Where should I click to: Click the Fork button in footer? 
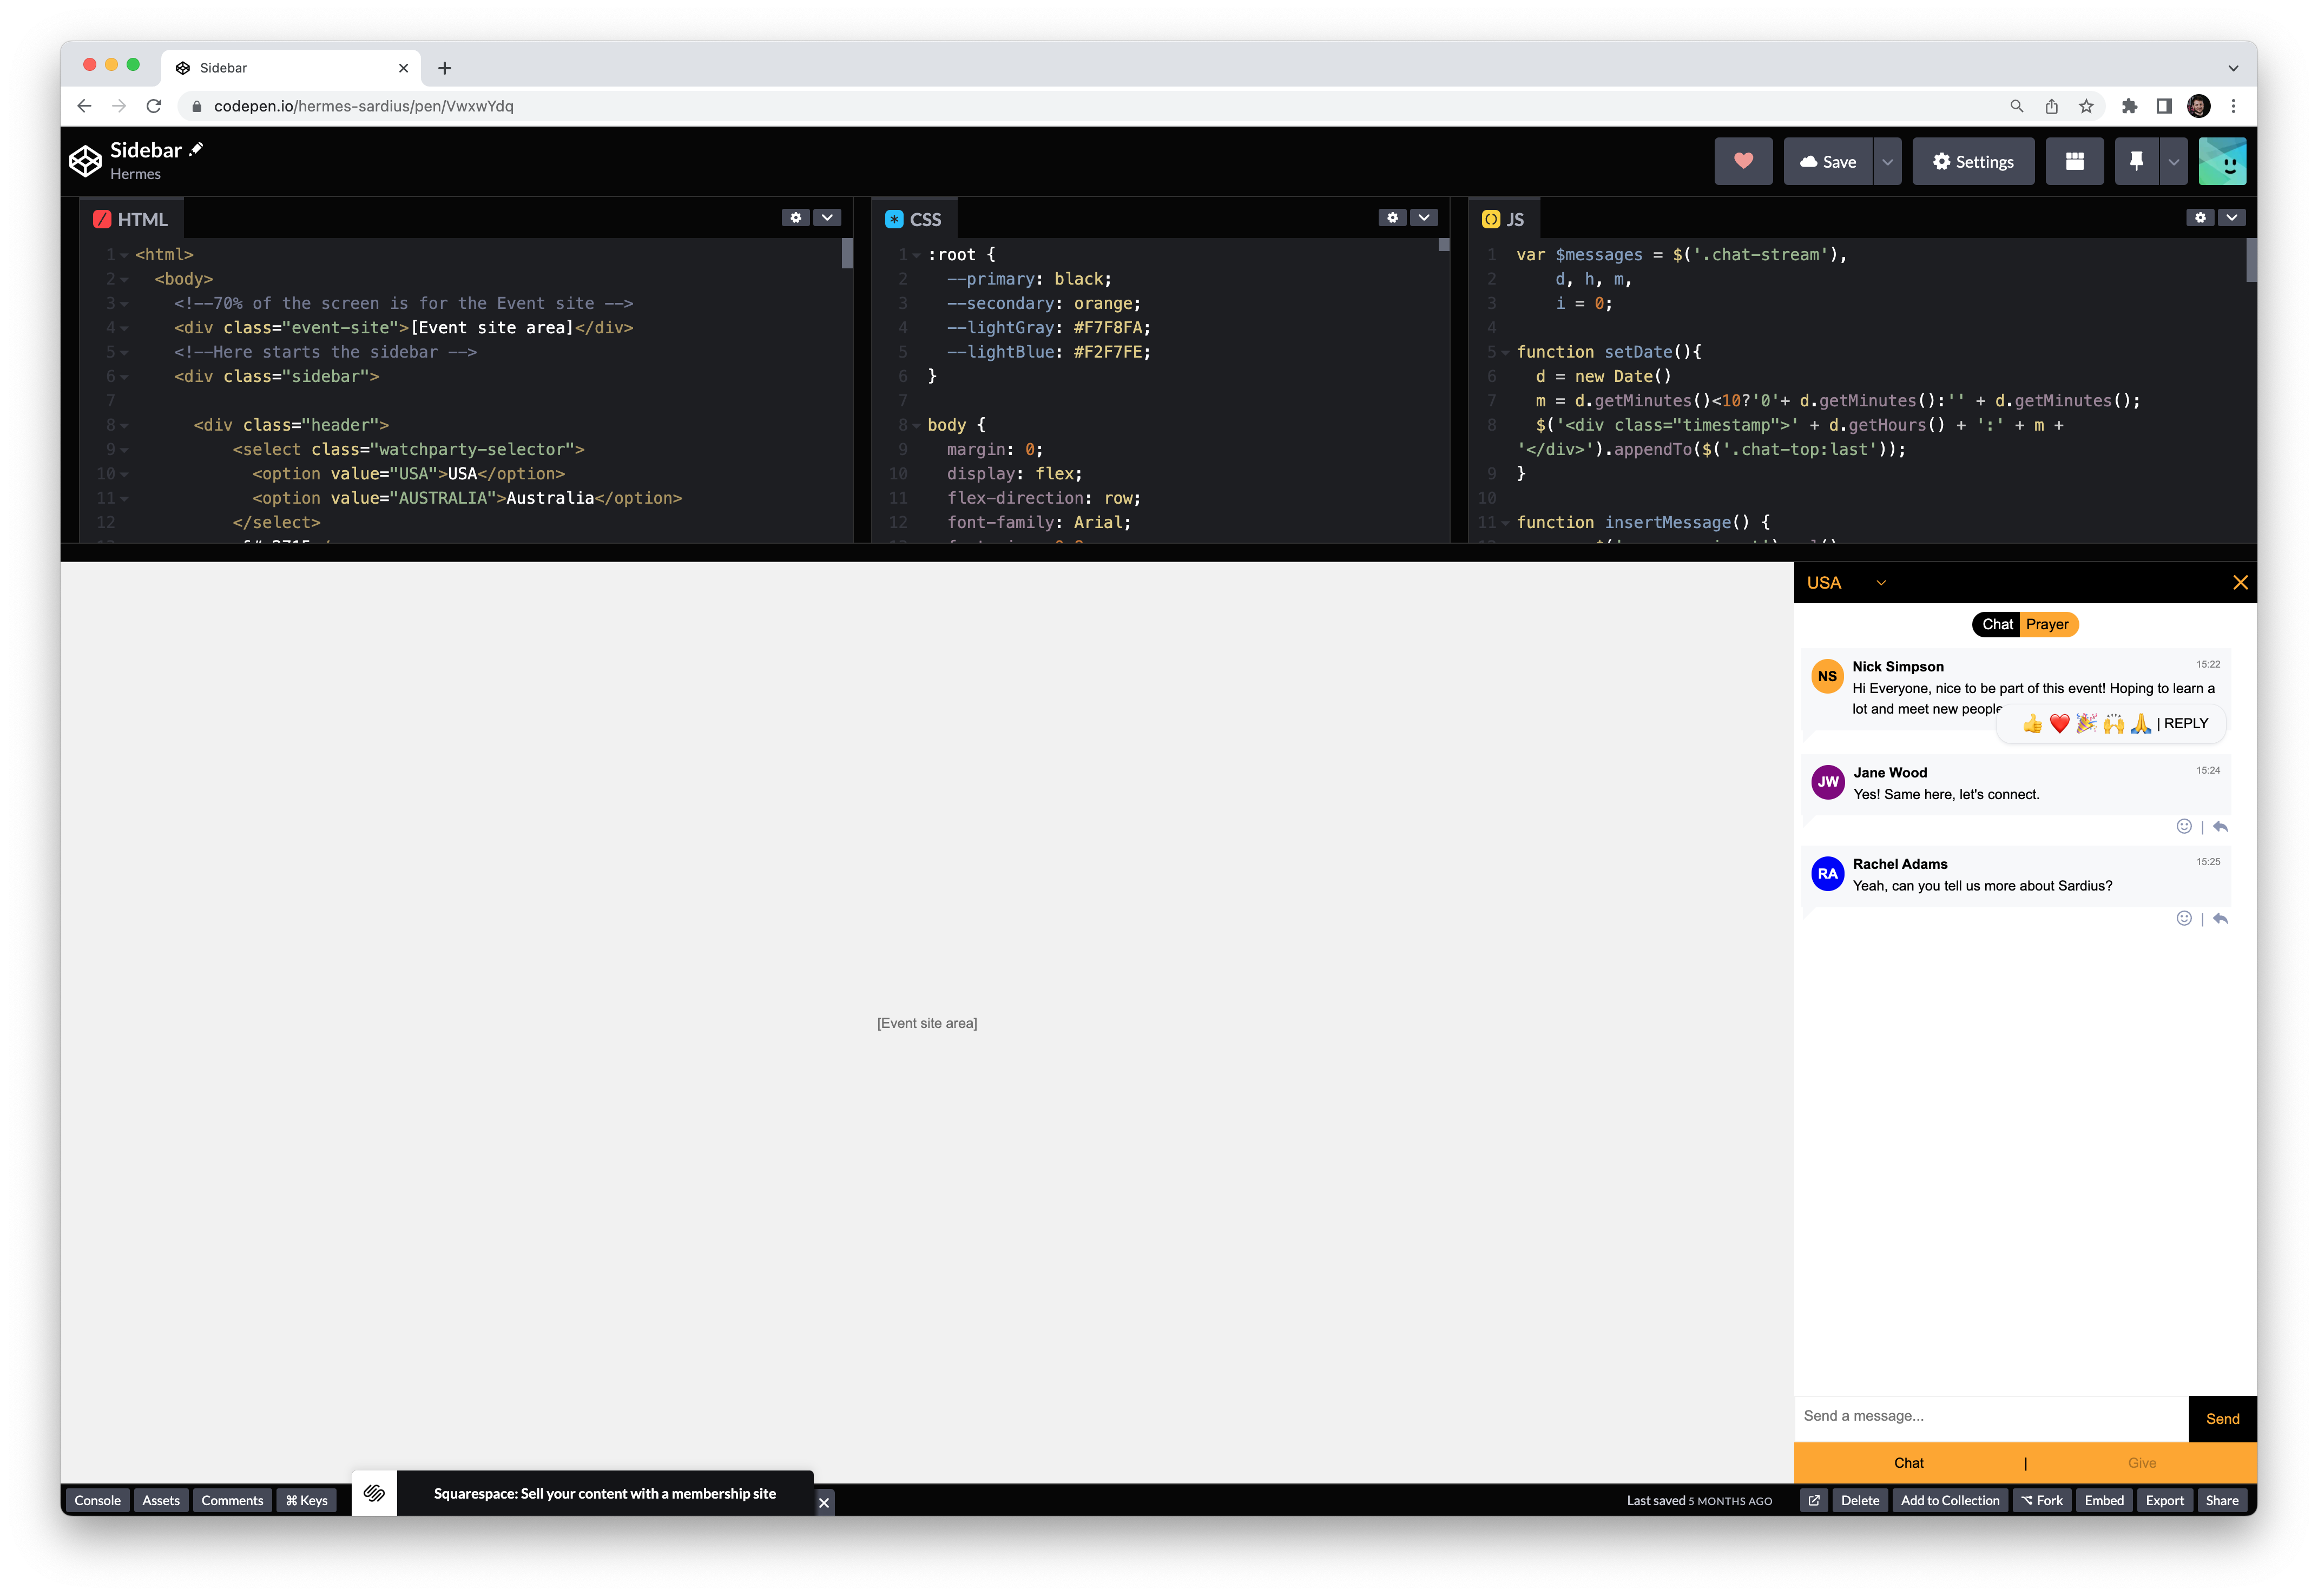point(2042,1500)
